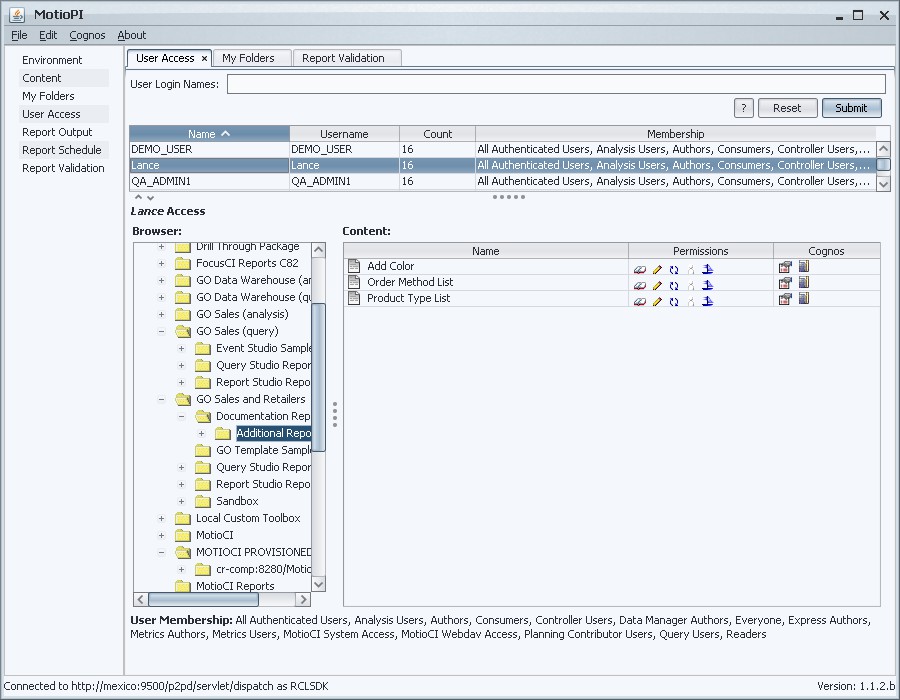Open Environment in the left sidebar

click(52, 60)
